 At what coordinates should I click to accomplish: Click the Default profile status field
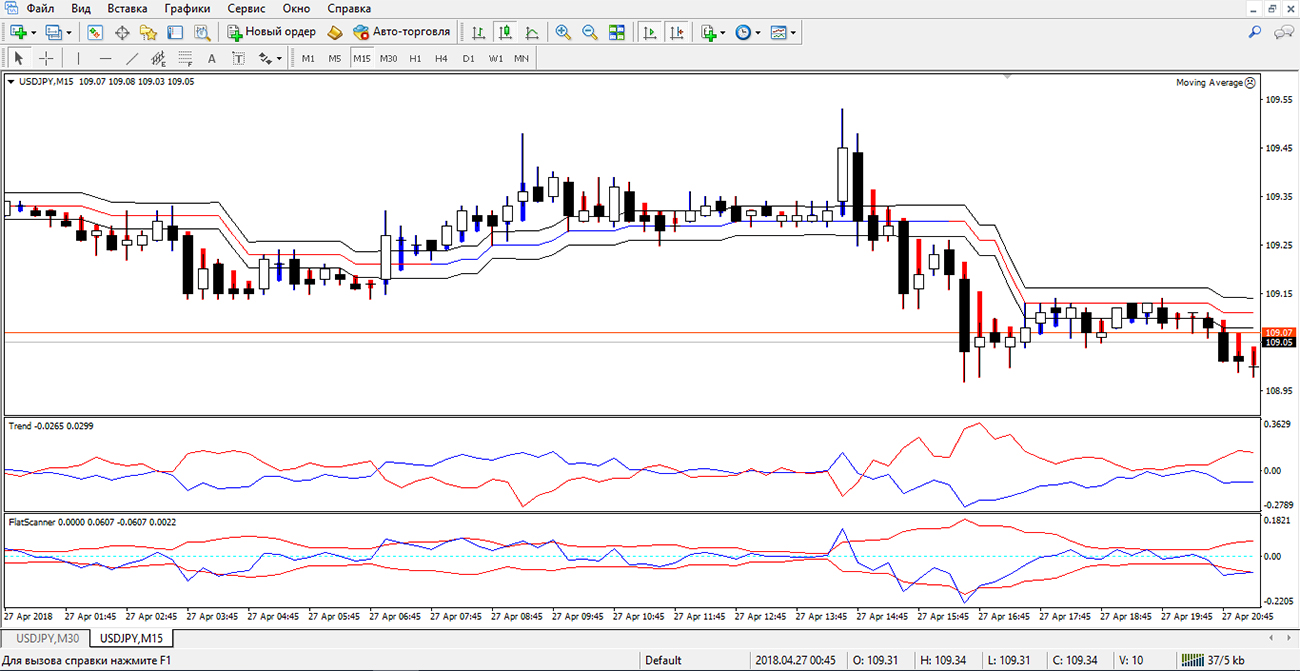click(664, 660)
